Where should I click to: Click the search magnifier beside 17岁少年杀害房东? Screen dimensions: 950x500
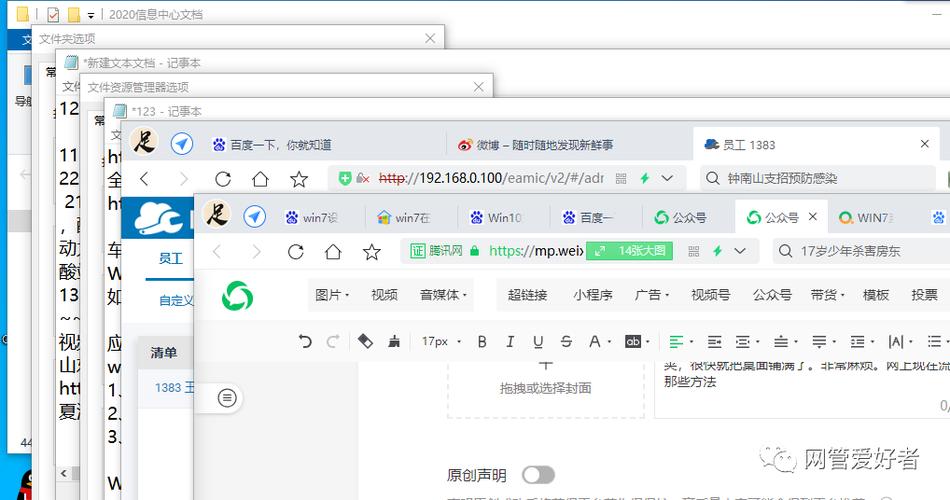coord(785,251)
